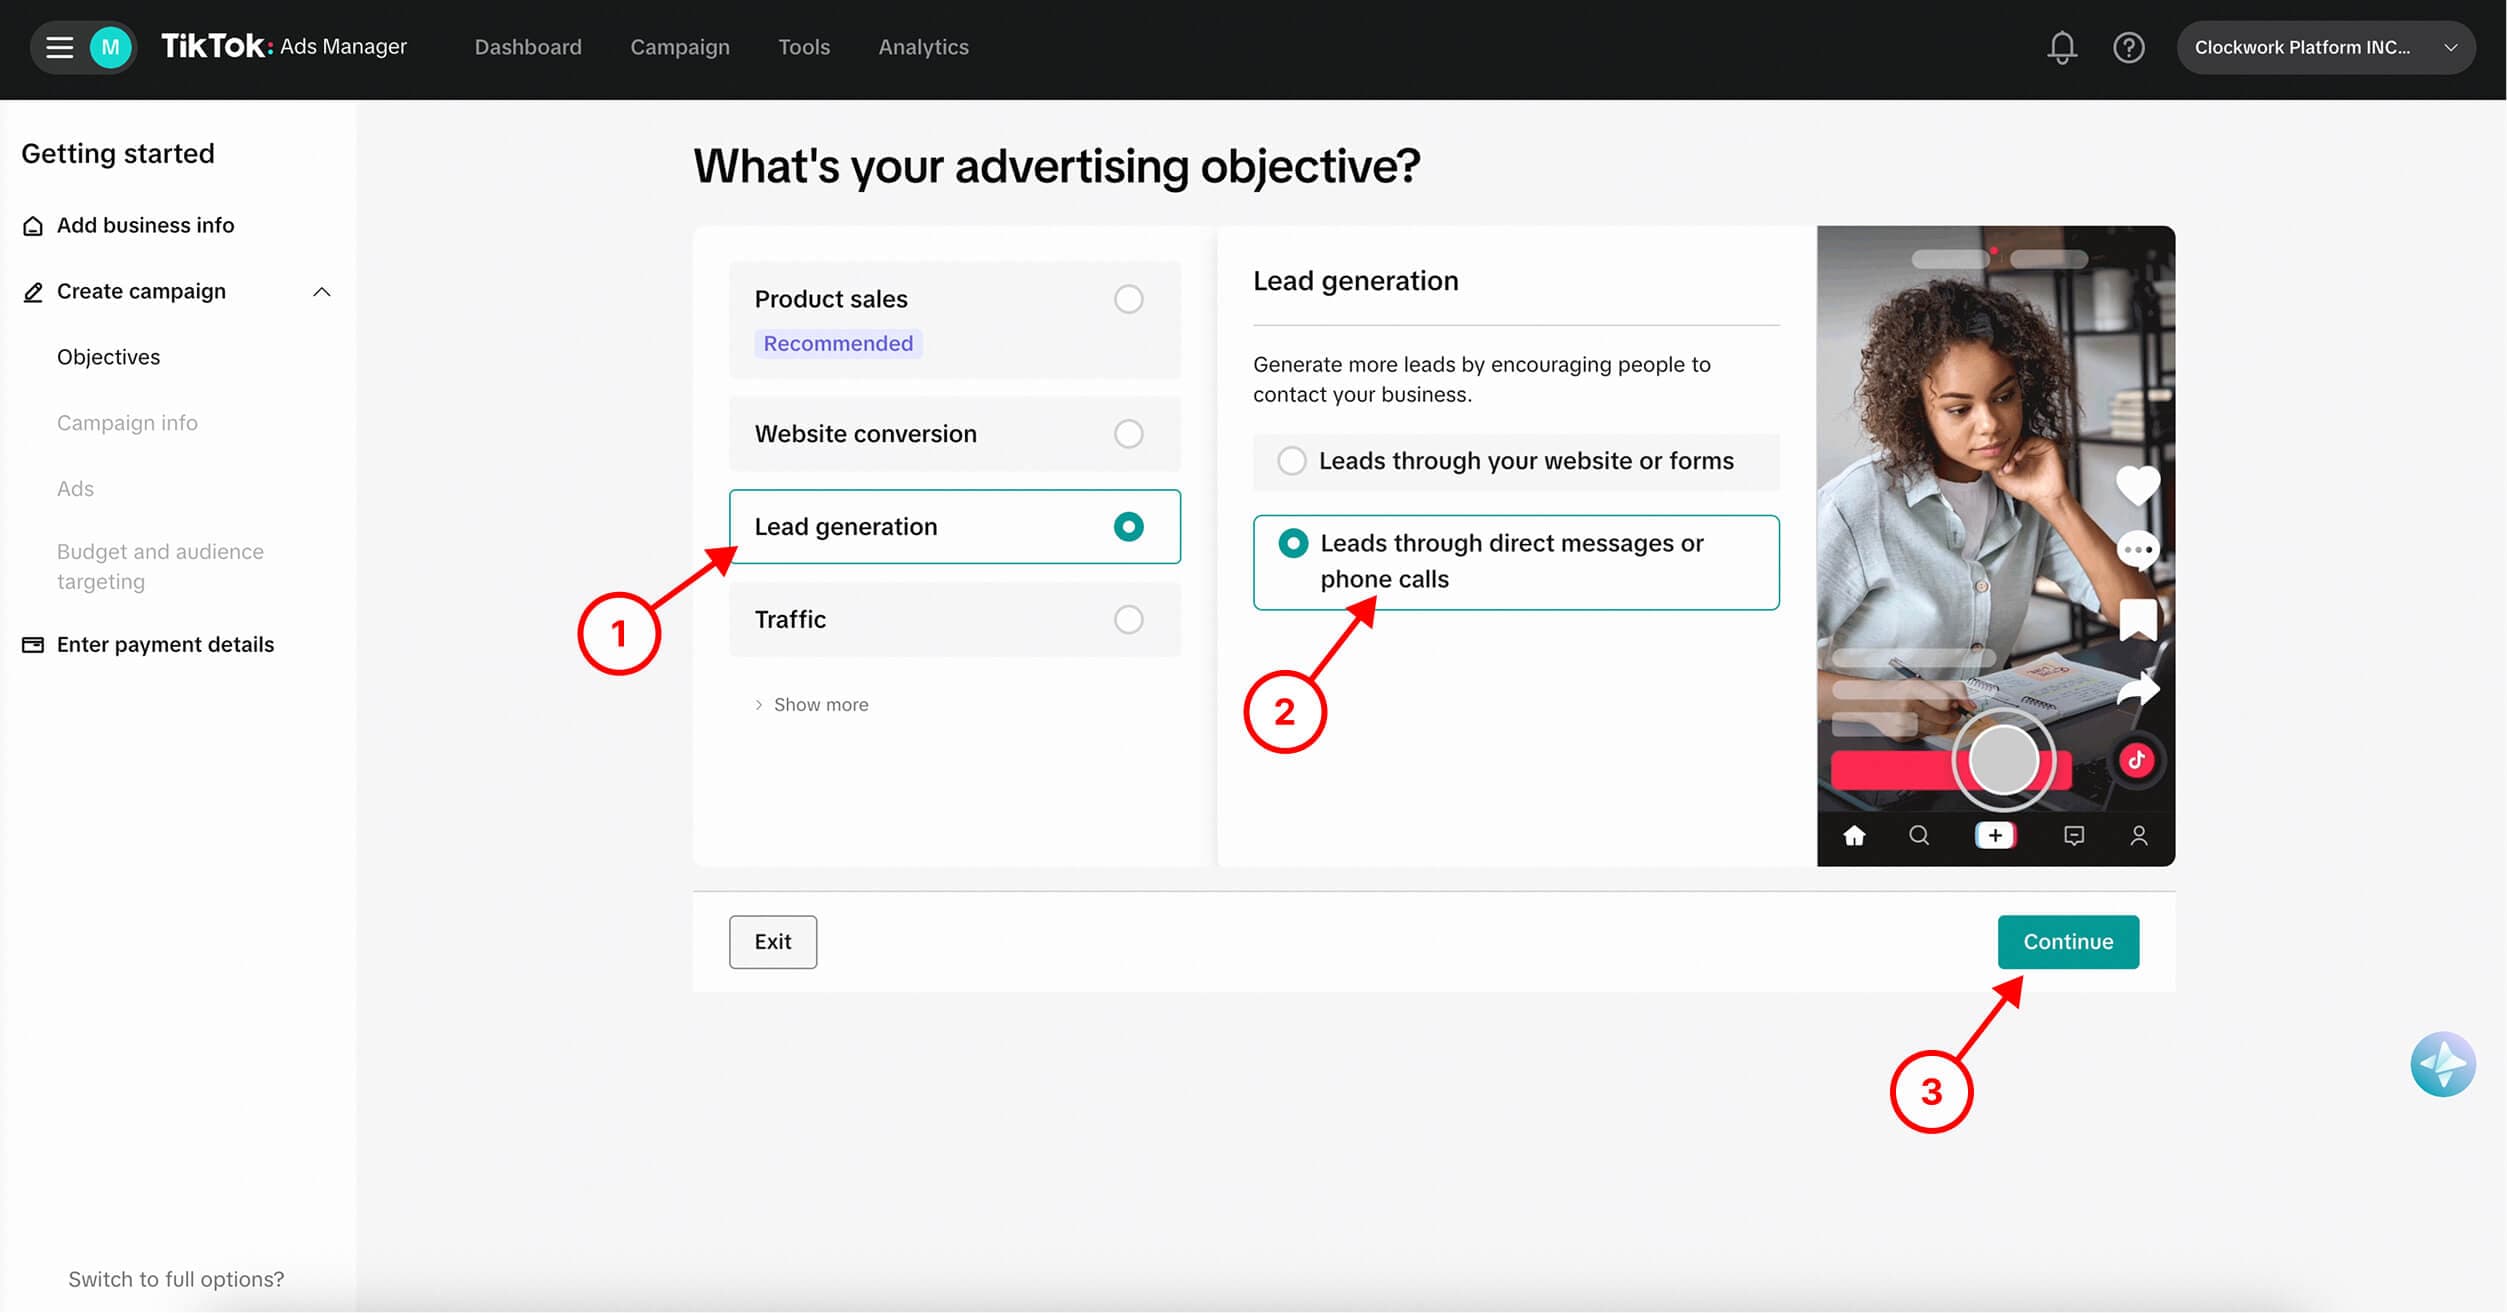The width and height of the screenshot is (2507, 1313).
Task: Open the Analytics tab
Action: [x=924, y=47]
